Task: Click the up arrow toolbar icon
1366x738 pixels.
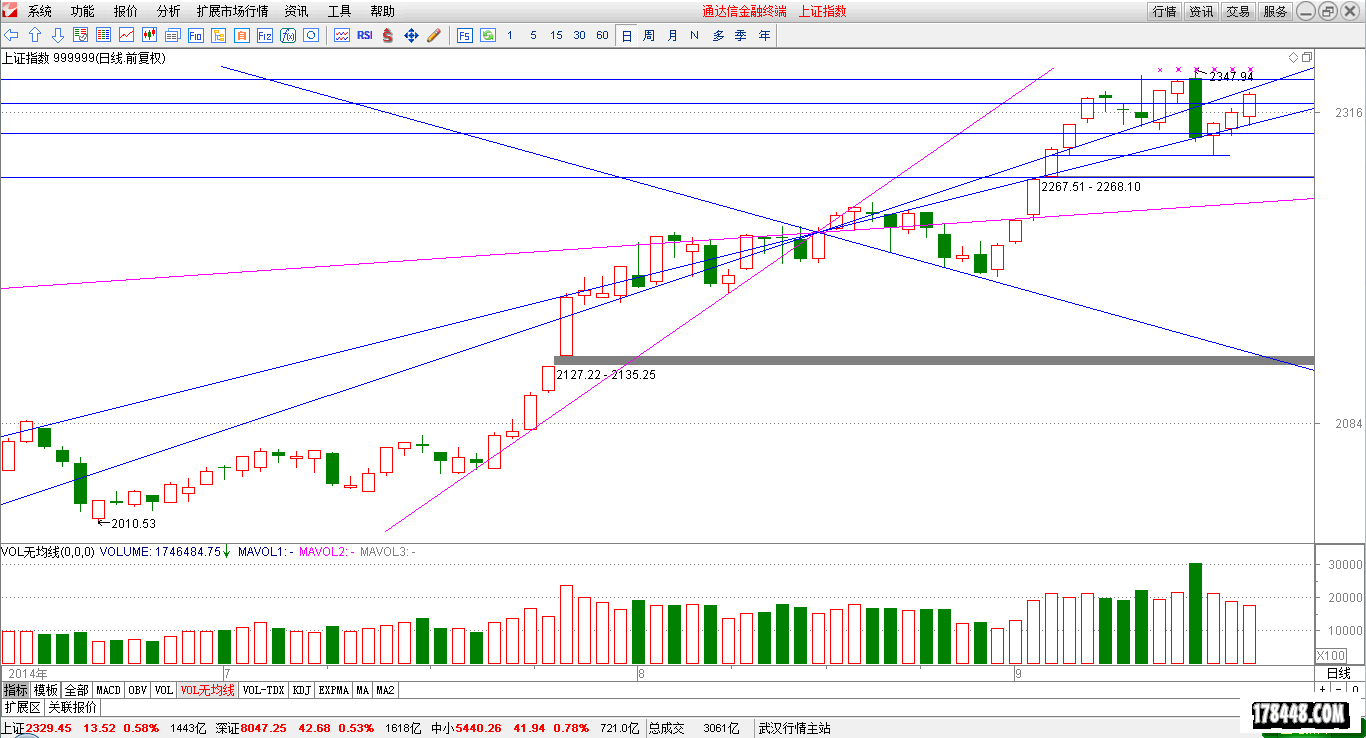Action: [34, 35]
